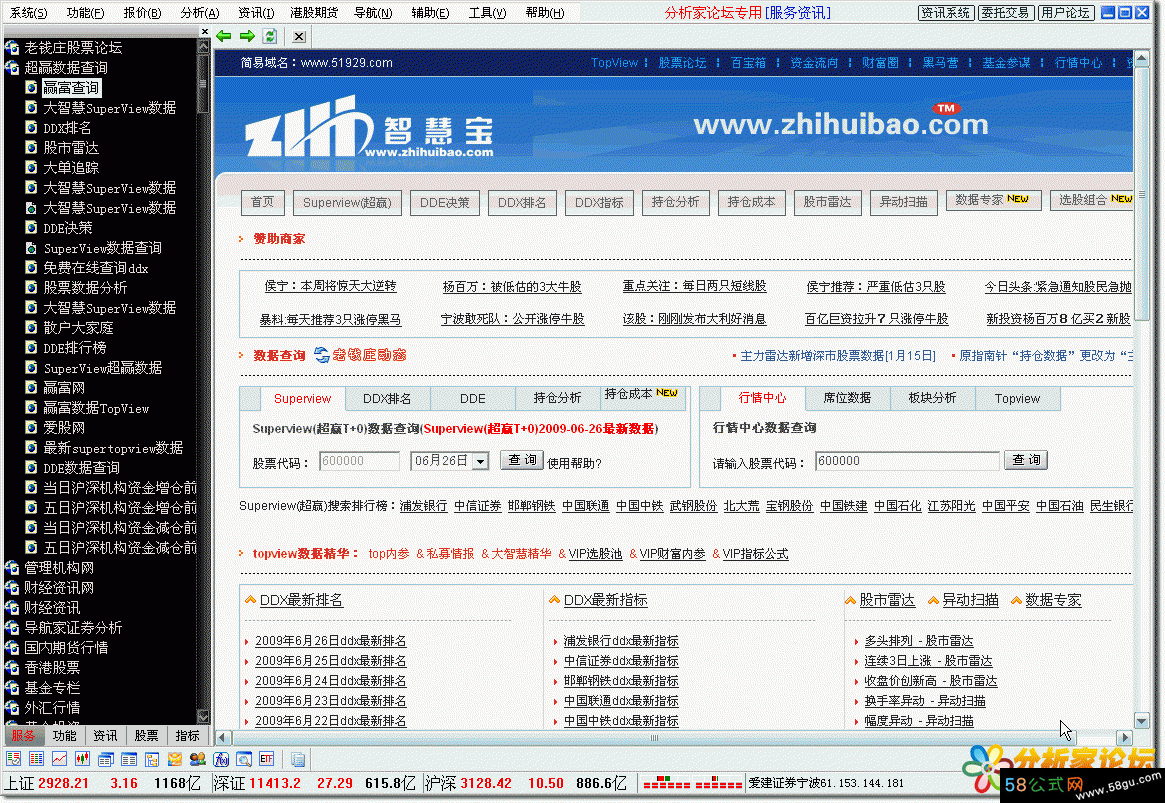Screen dimensions: 1165x803
Task: Open the ETF icon in bottom toolbar
Action: [x=267, y=759]
